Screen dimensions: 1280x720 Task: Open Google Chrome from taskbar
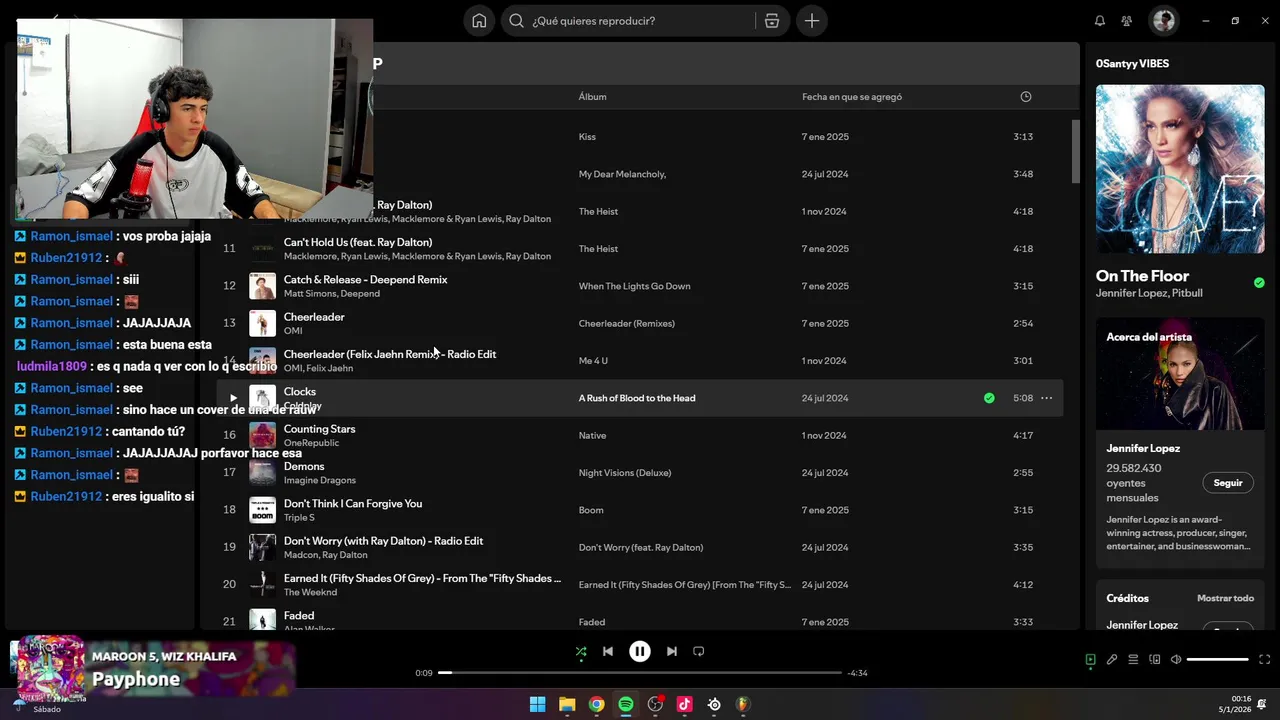pyautogui.click(x=596, y=704)
